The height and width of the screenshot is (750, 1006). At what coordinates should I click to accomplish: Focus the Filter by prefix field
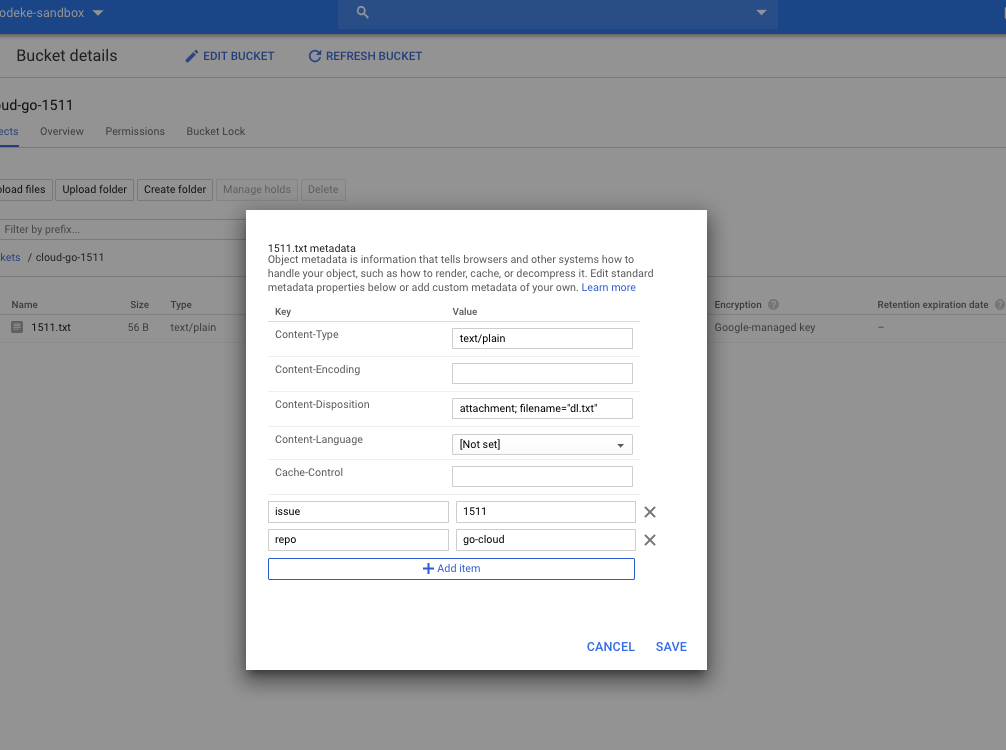click(122, 230)
